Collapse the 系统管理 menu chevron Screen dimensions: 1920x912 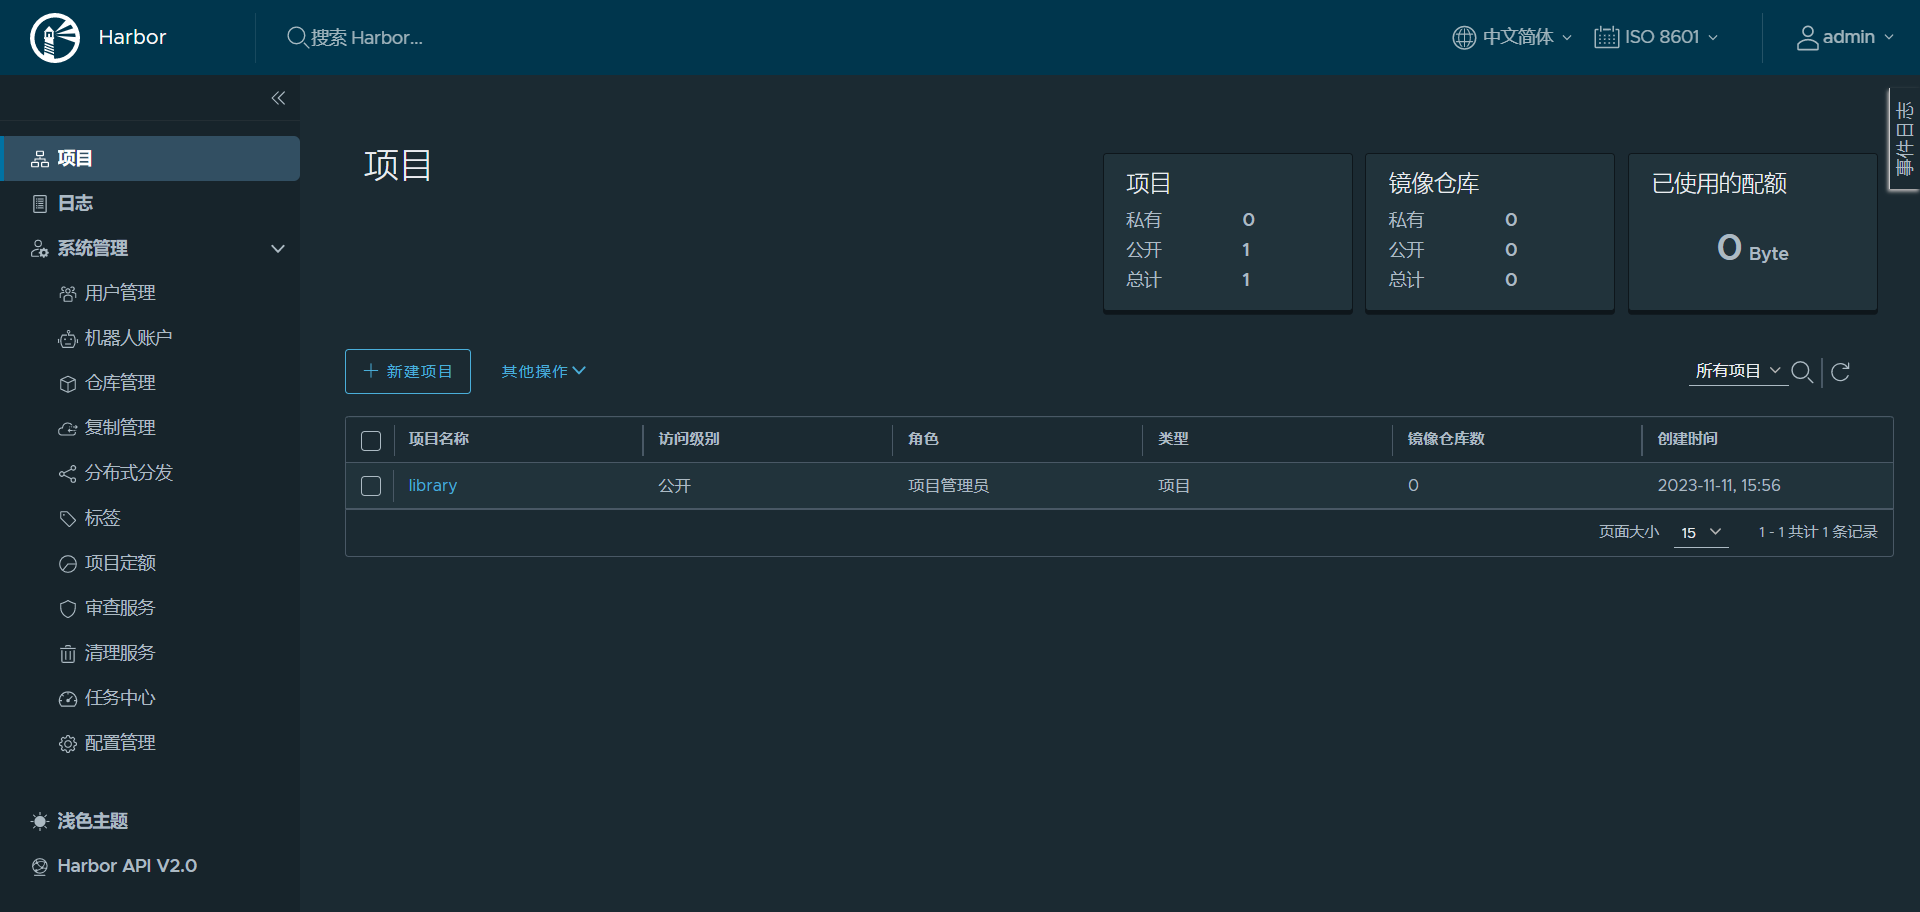pyautogui.click(x=278, y=249)
